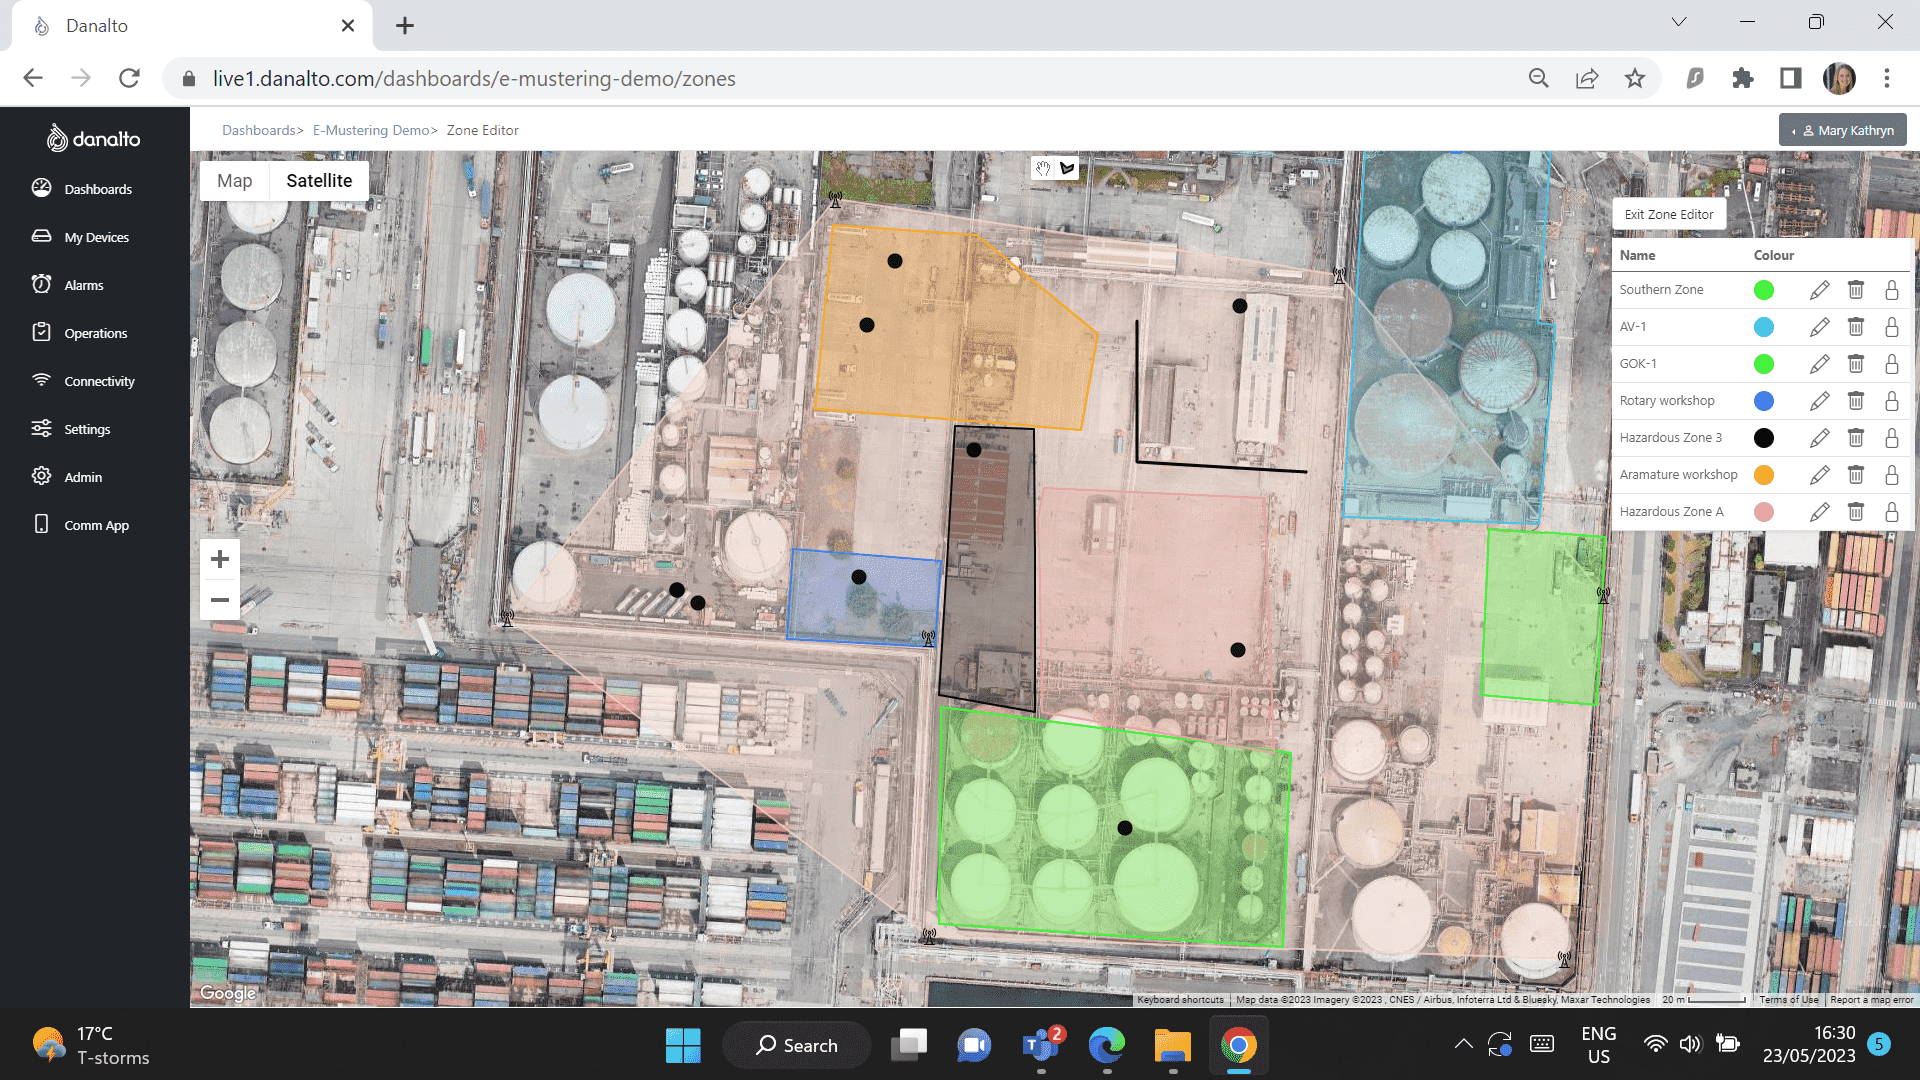1920x1080 pixels.
Task: Click the black colour swatch of Hazardous Zone 3
Action: 1764,438
